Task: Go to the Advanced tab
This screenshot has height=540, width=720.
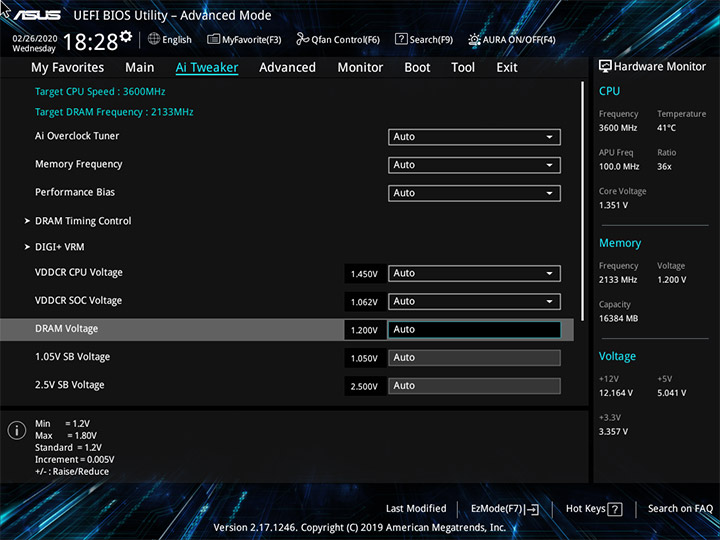Action: pos(287,68)
